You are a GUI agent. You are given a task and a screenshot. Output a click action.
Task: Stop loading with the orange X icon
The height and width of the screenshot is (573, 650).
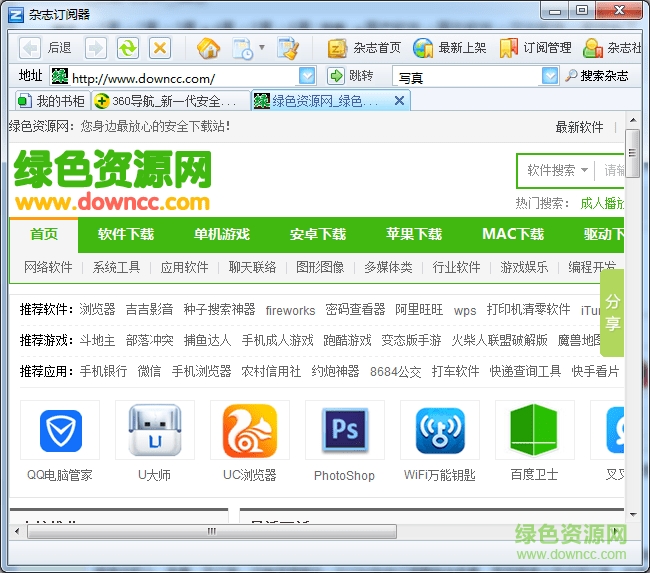(x=159, y=48)
